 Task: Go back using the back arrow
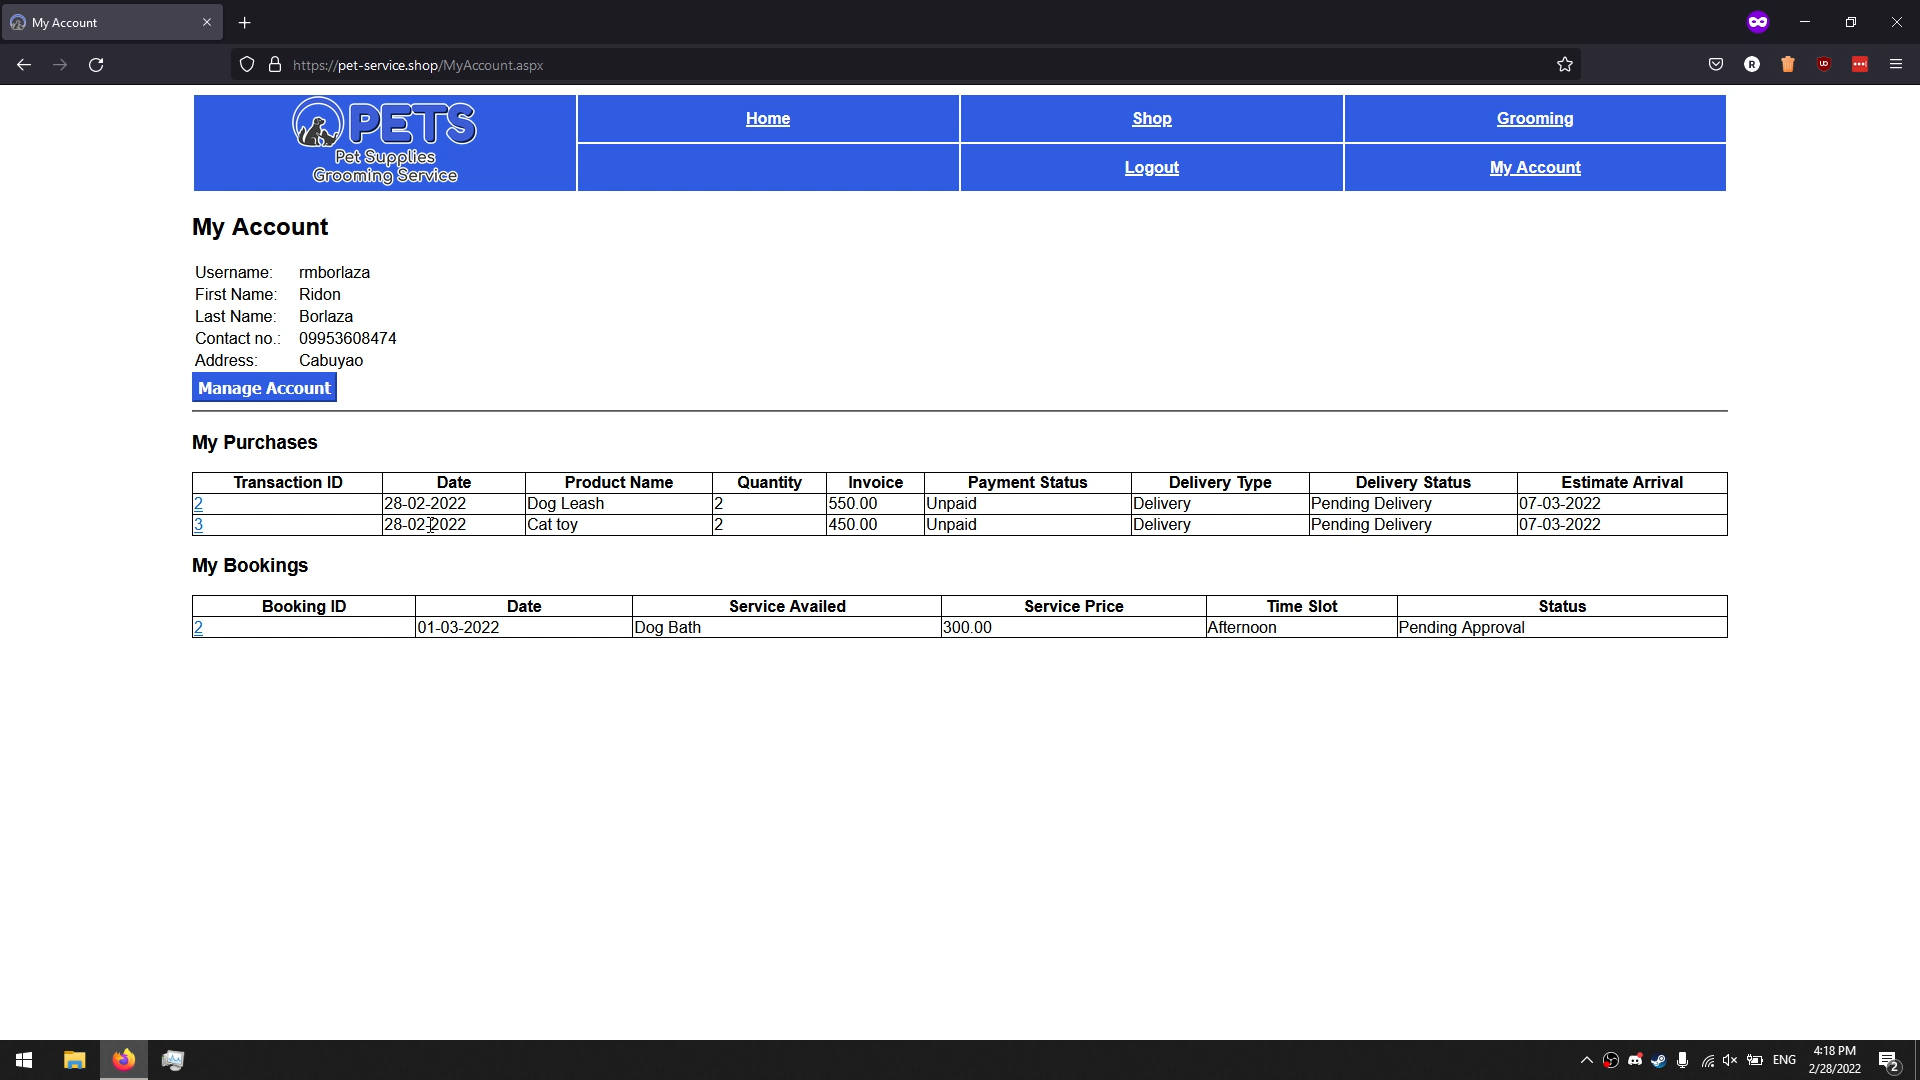pos(24,65)
